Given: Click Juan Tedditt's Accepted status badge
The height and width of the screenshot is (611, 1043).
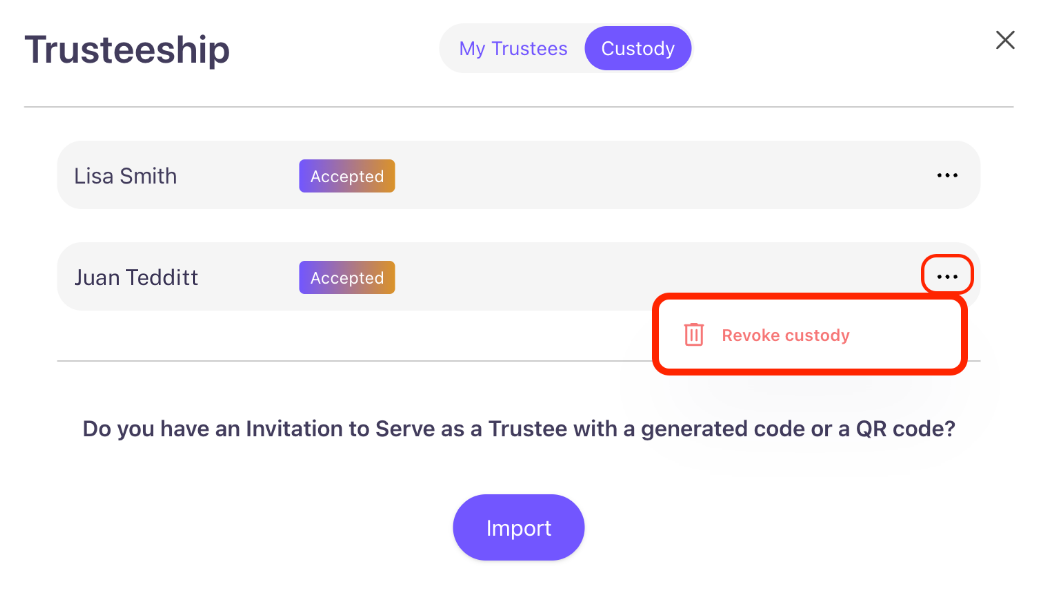Looking at the screenshot, I should coord(347,277).
